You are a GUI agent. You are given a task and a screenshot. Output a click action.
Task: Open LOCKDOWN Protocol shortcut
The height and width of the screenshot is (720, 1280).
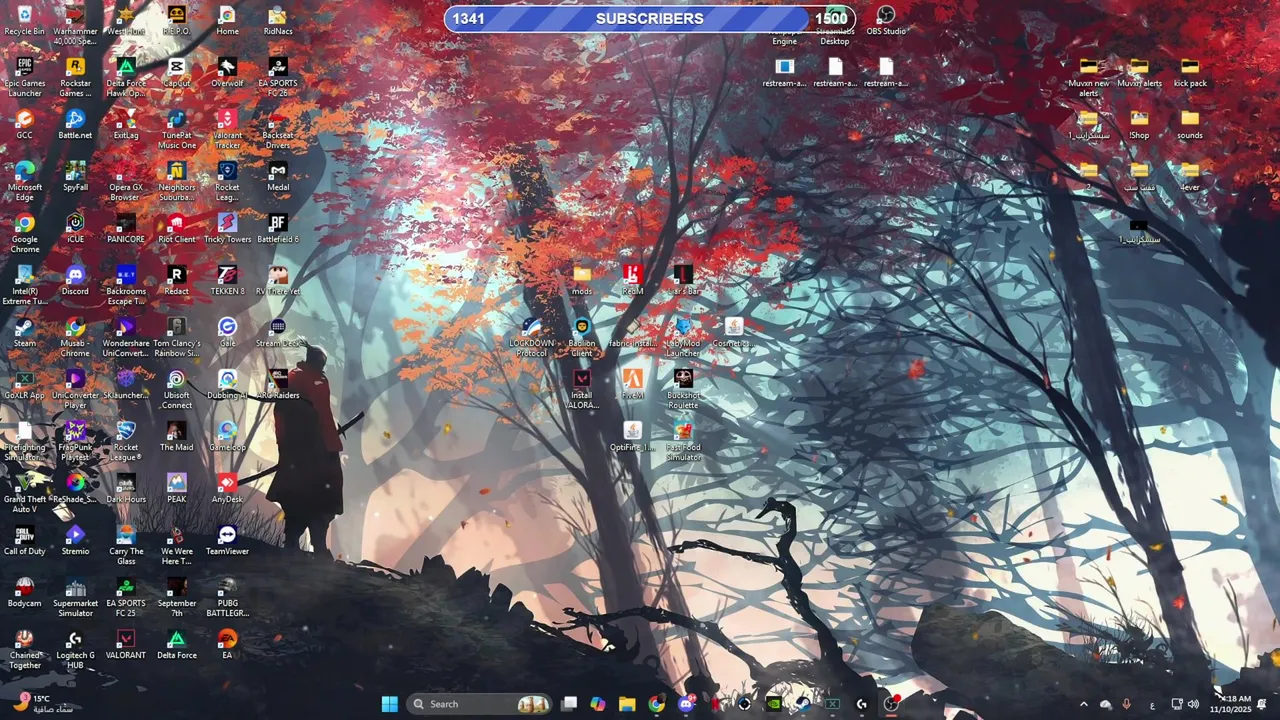pos(531,337)
